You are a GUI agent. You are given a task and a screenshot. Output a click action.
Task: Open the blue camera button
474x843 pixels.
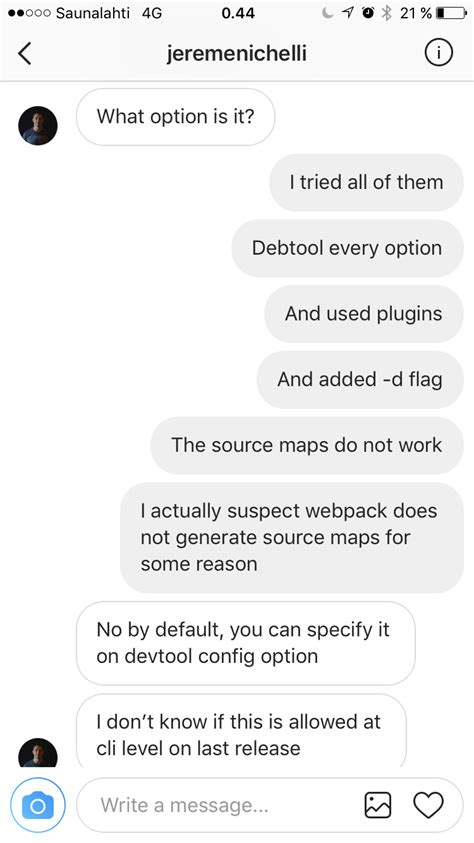click(38, 805)
